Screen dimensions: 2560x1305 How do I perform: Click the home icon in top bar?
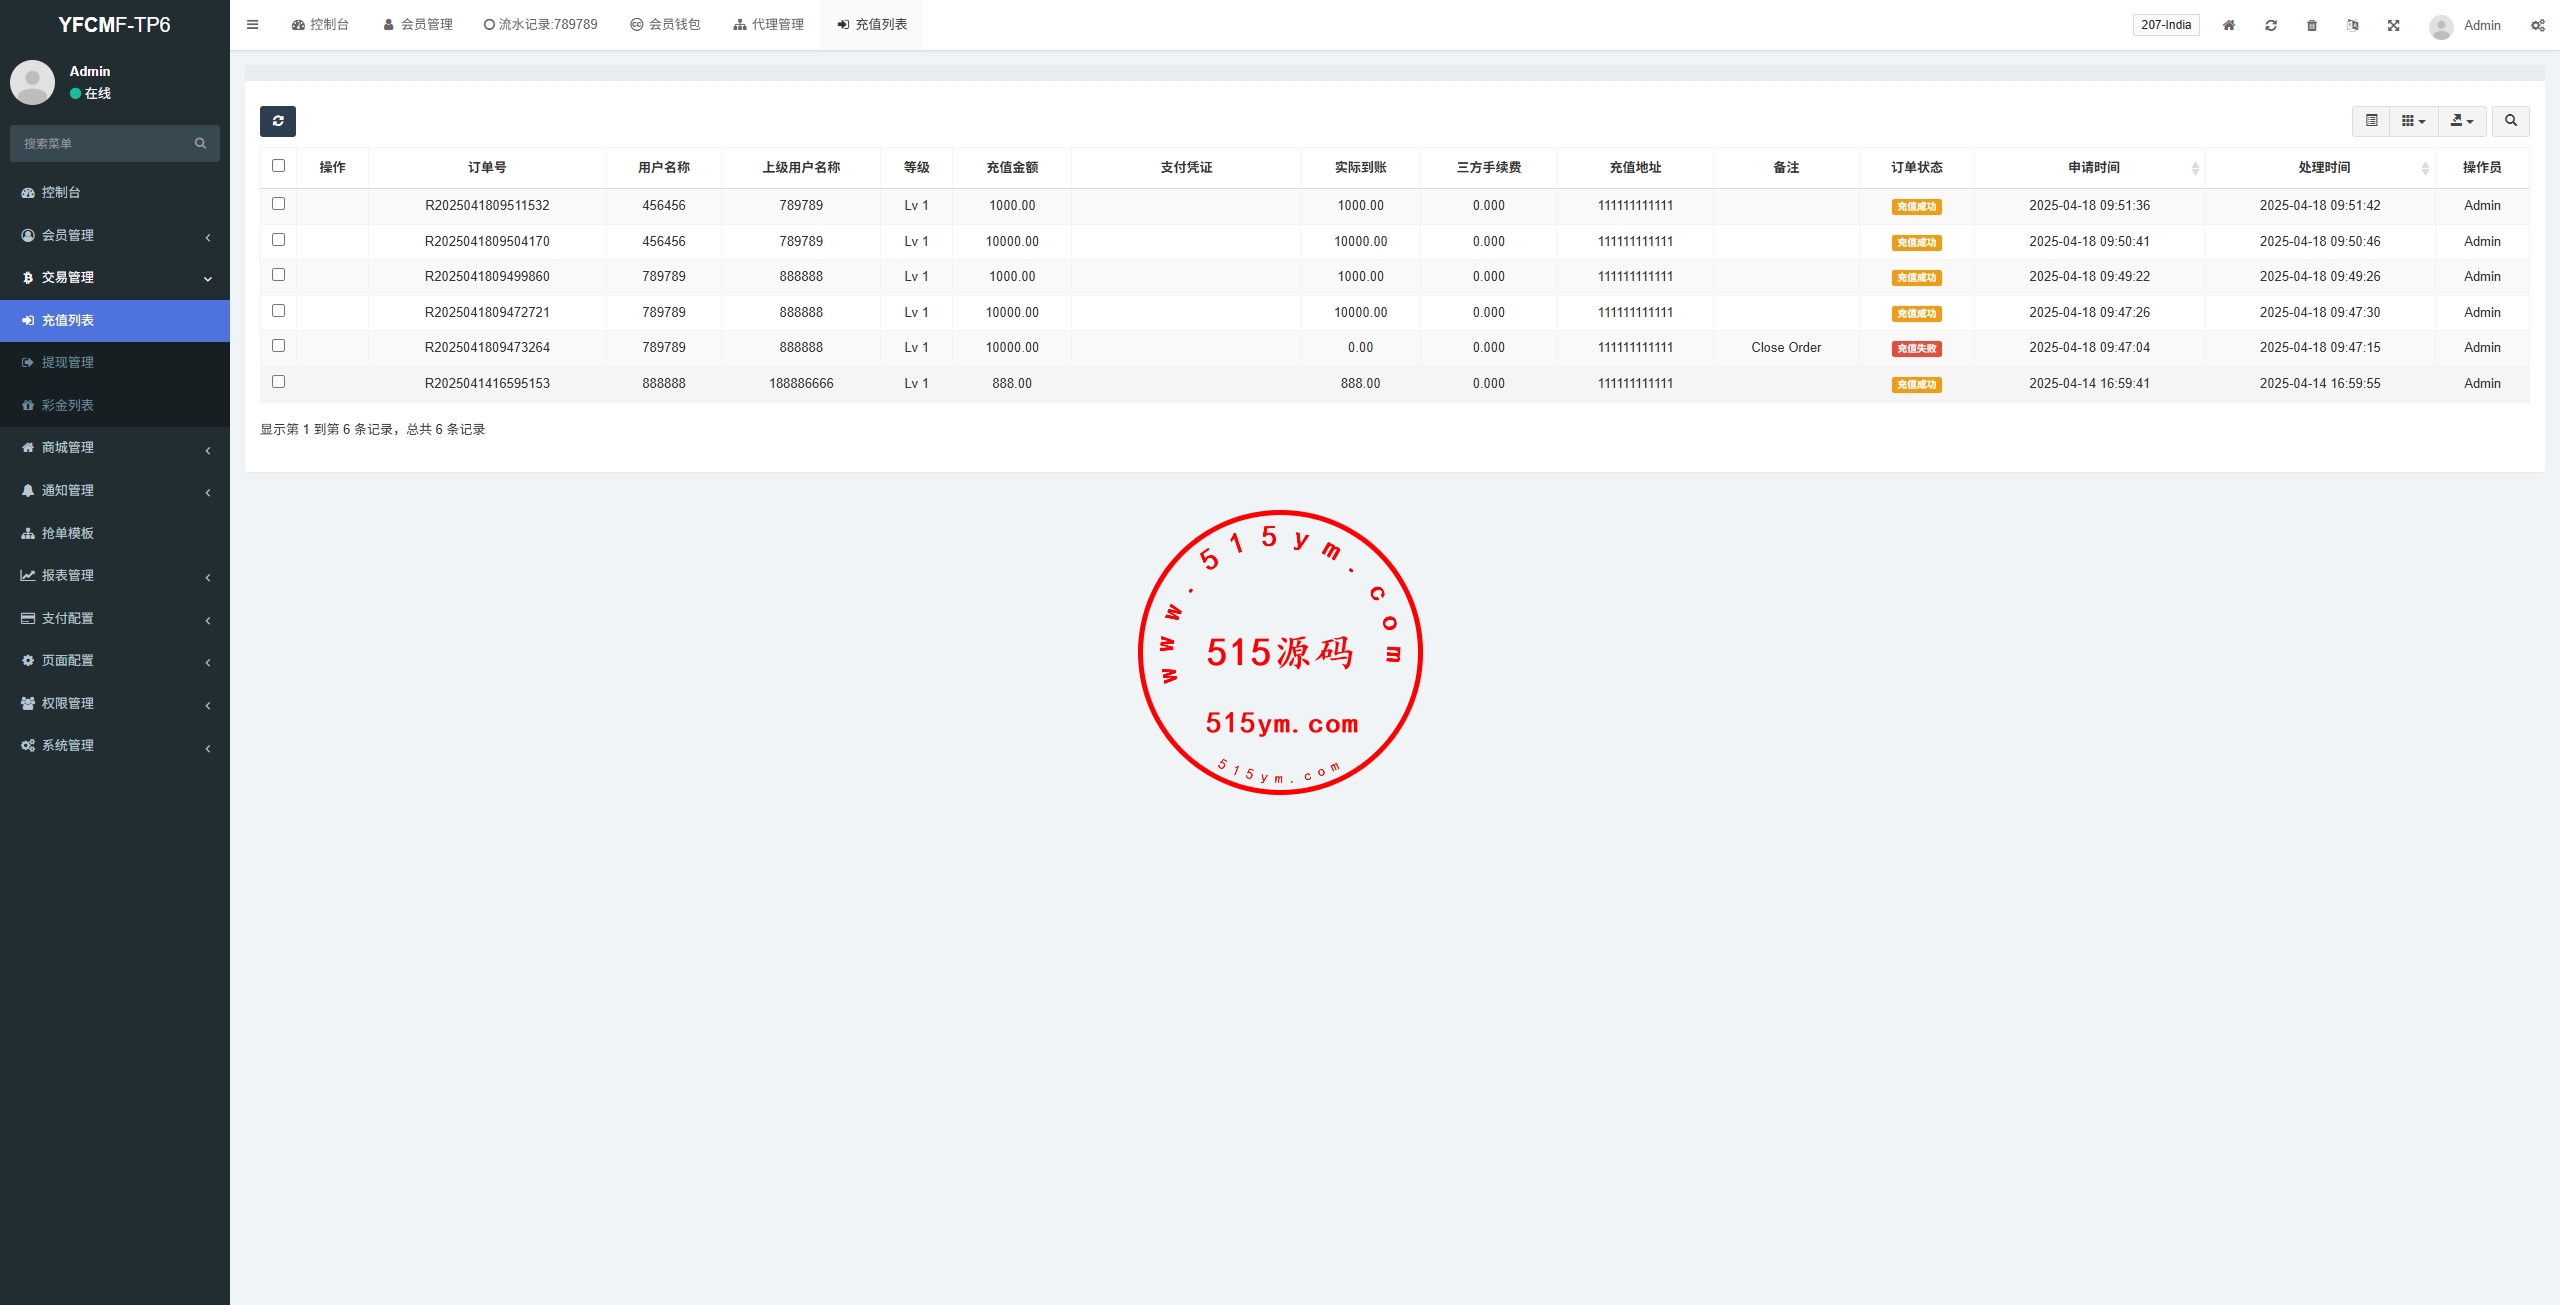click(2229, 25)
